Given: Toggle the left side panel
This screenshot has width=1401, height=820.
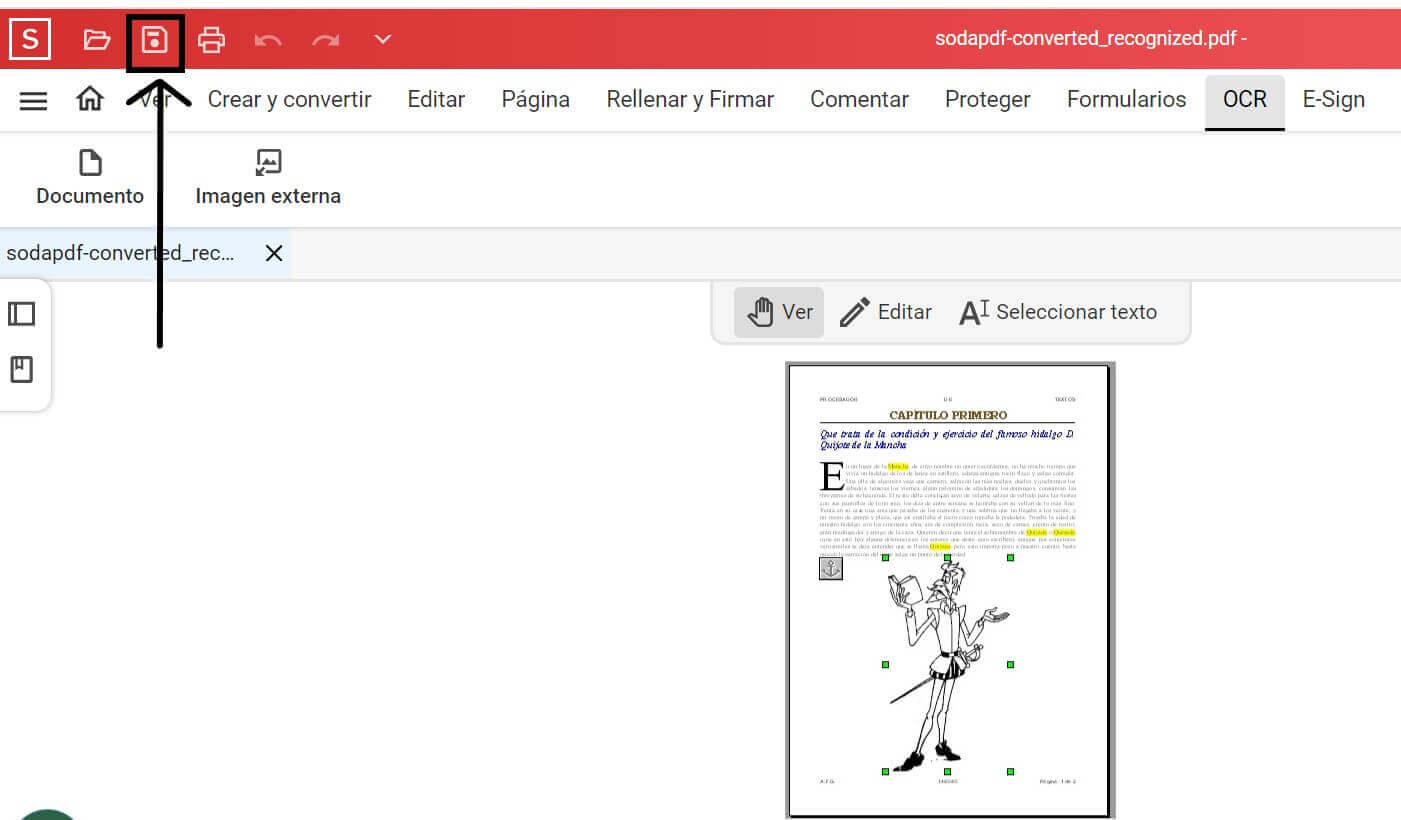Looking at the screenshot, I should click(x=22, y=313).
